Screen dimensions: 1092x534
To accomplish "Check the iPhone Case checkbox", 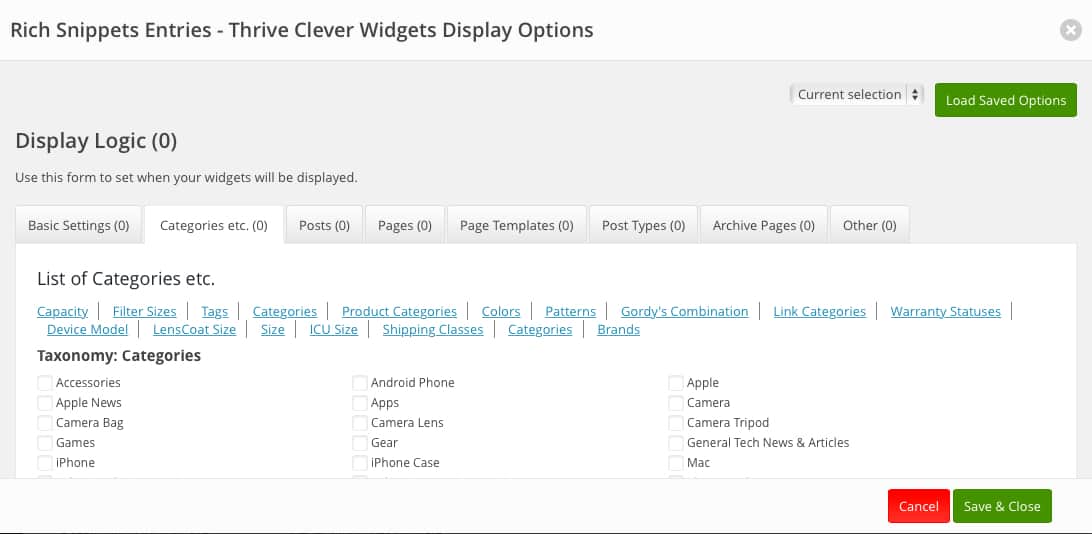I will point(360,463).
